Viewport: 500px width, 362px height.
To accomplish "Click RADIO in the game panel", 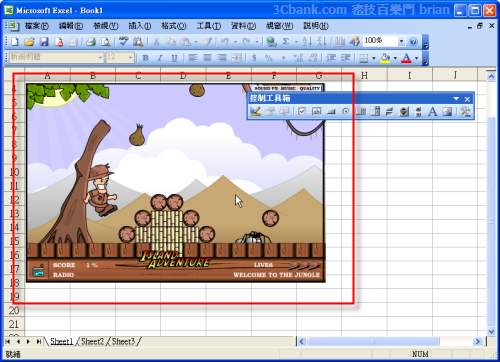I will coord(63,275).
